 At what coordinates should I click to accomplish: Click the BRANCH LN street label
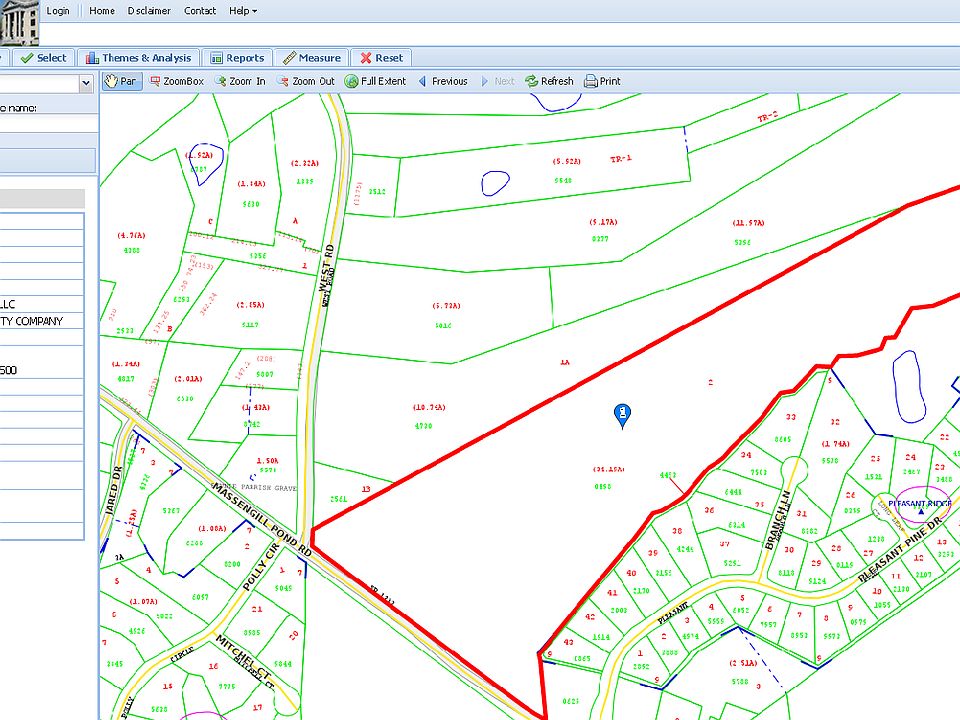click(x=778, y=519)
